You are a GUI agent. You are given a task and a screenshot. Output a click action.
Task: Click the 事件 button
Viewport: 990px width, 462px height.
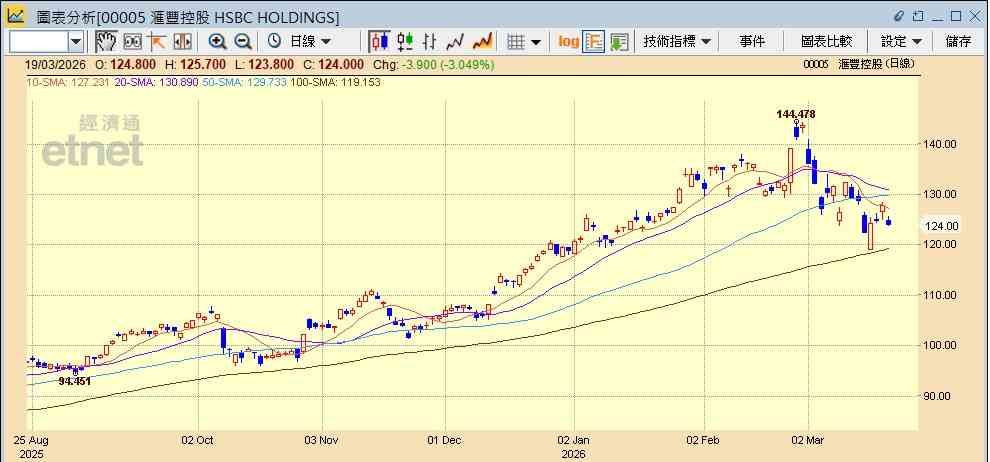pyautogui.click(x=751, y=42)
